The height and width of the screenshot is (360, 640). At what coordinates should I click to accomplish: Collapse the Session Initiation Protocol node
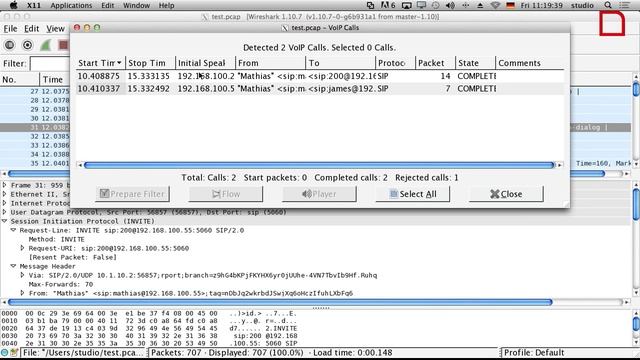[4, 221]
